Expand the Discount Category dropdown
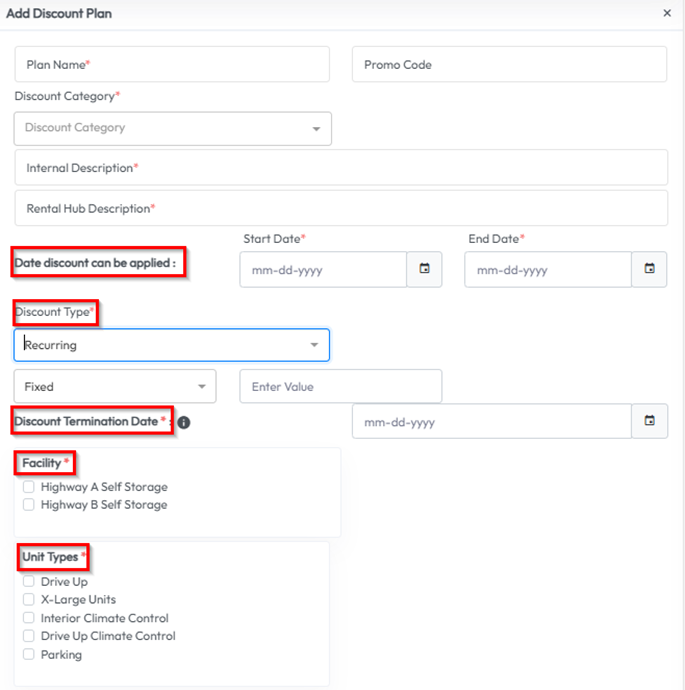 [172, 128]
